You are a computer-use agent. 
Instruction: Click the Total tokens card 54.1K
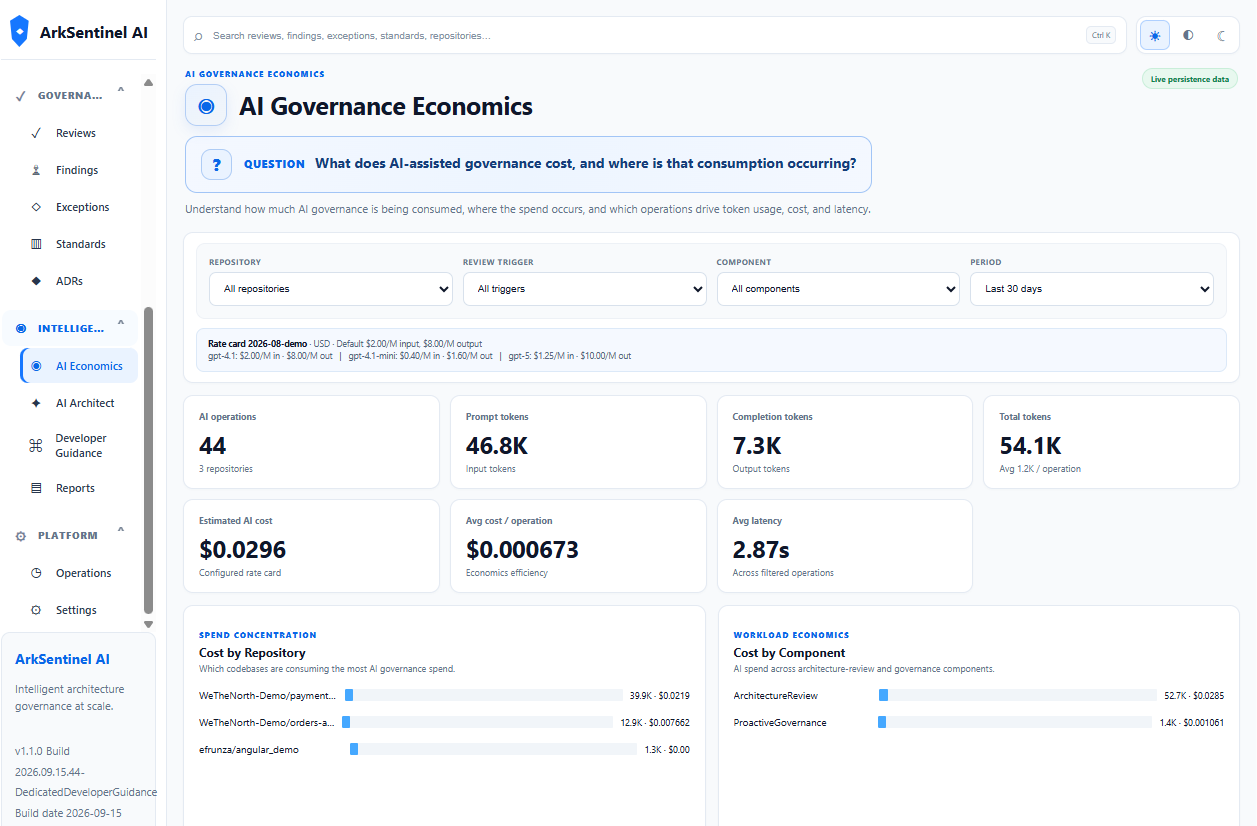1112,442
